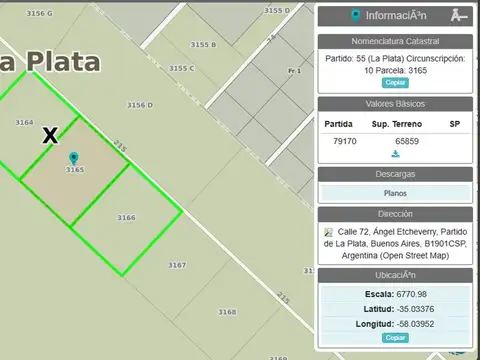
Task: Copy the Nomenclatura Catastral text
Action: point(395,83)
